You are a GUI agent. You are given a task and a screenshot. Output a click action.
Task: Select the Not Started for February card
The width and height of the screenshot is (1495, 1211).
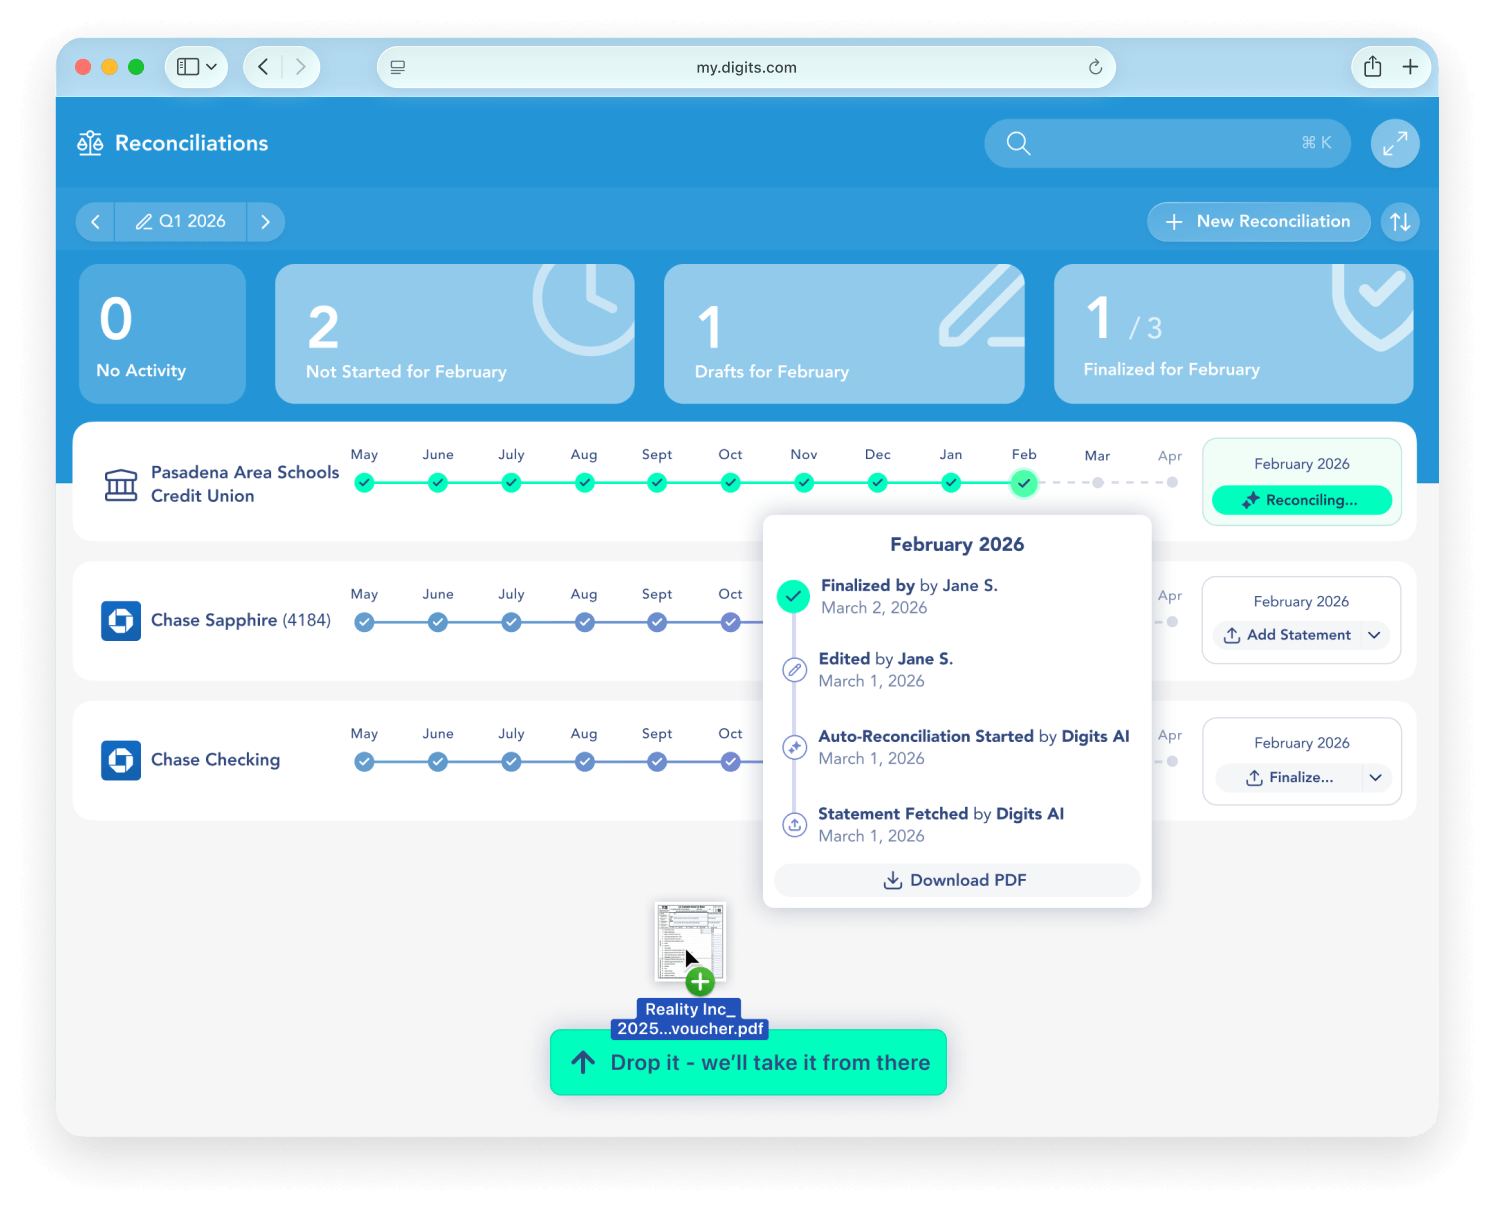pyautogui.click(x=454, y=334)
